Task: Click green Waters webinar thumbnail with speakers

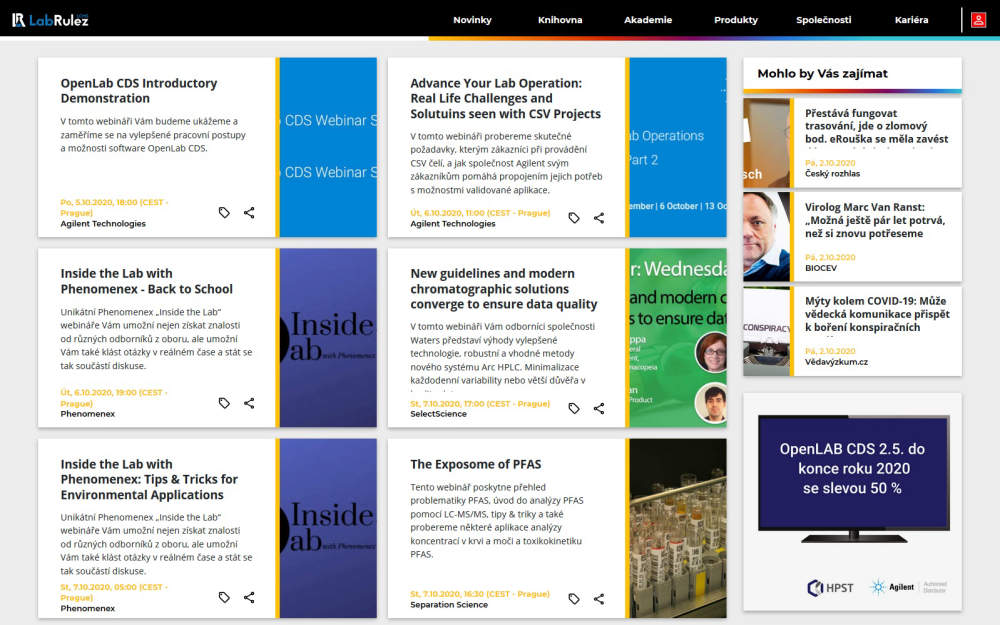Action: click(678, 337)
